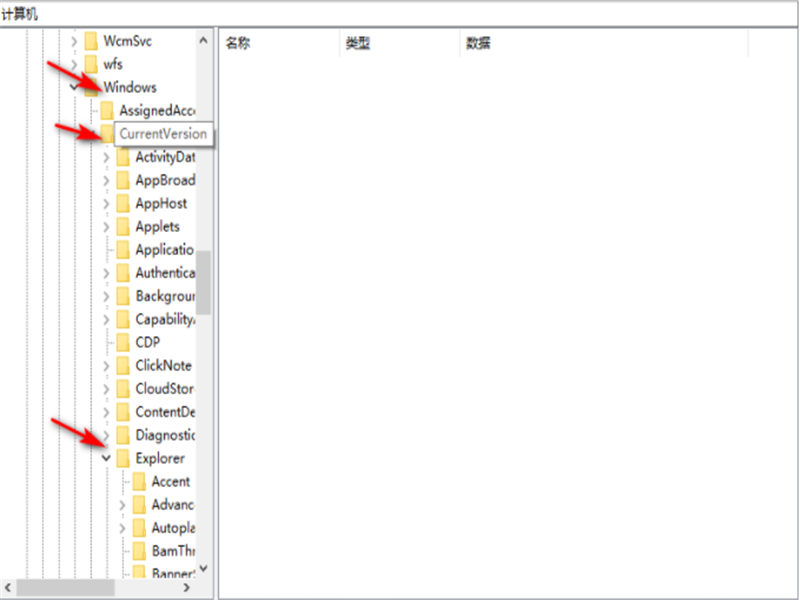Click the vertical scrollbar down arrow
This screenshot has height=600, width=800.
click(x=203, y=567)
